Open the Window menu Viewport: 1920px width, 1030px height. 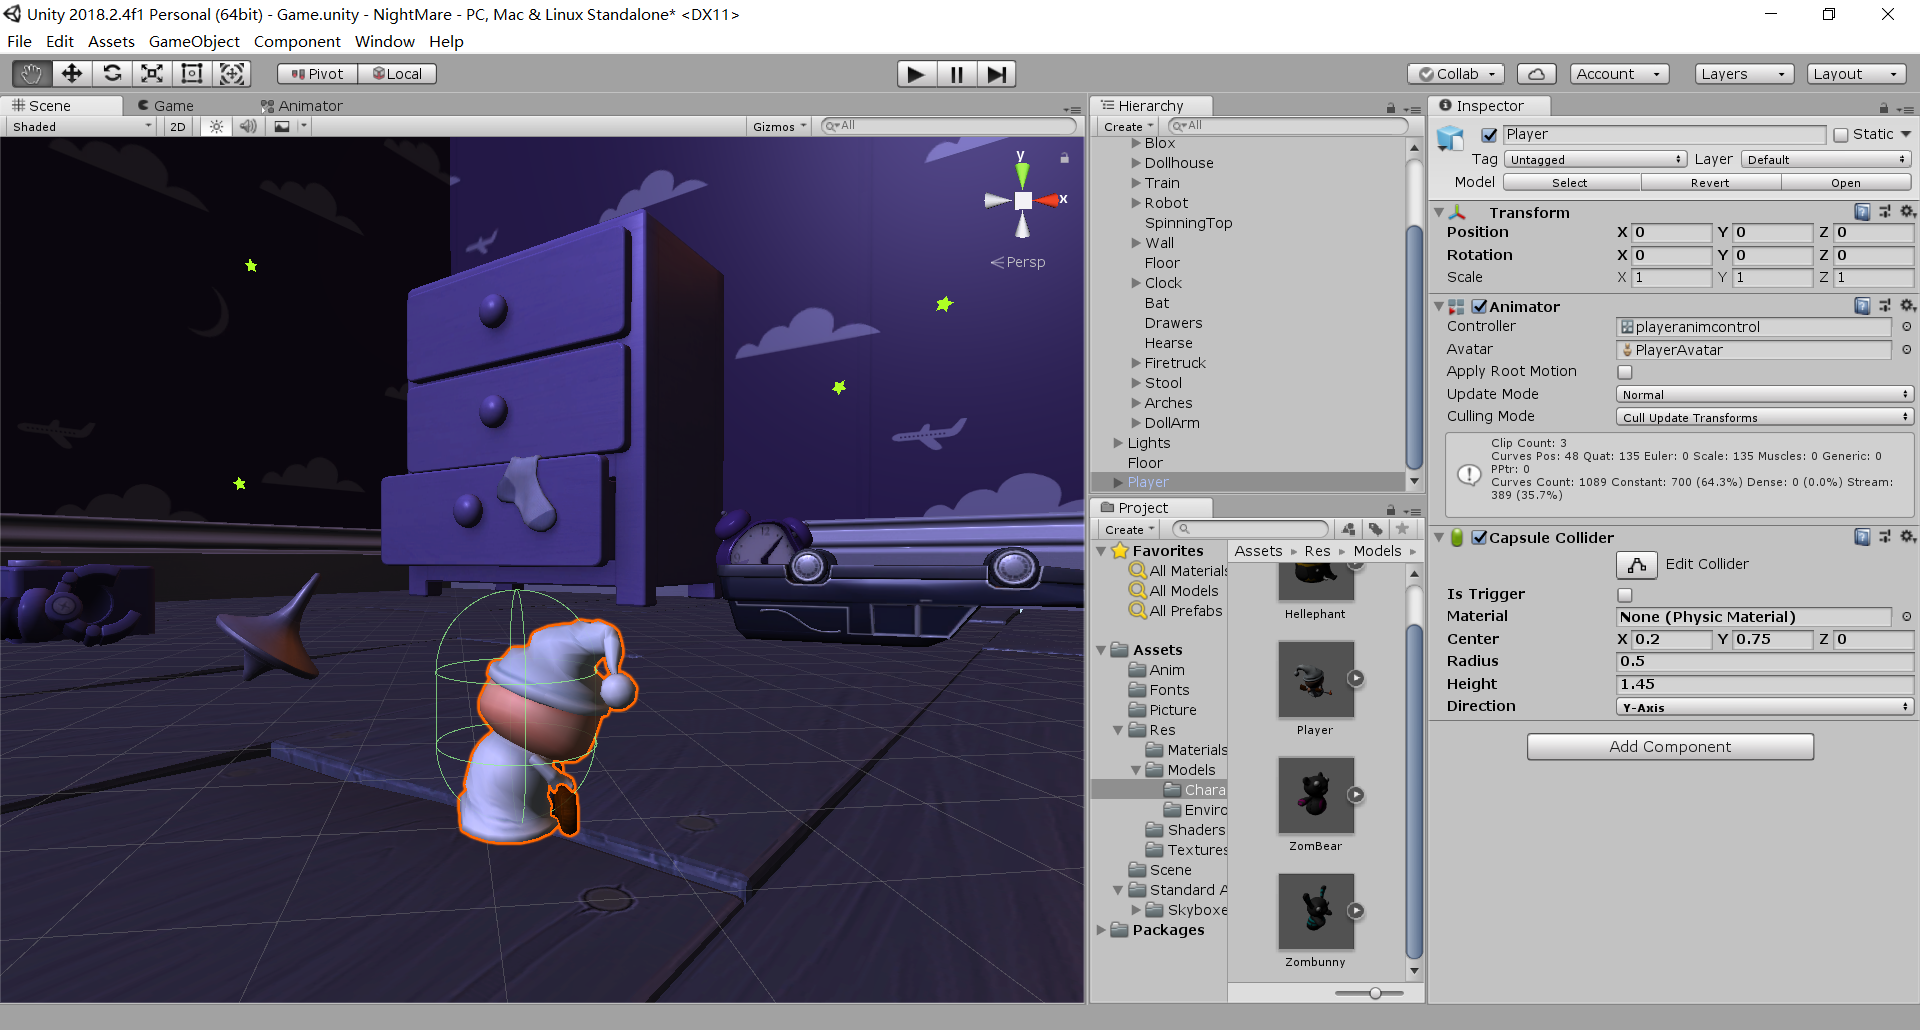click(x=384, y=41)
